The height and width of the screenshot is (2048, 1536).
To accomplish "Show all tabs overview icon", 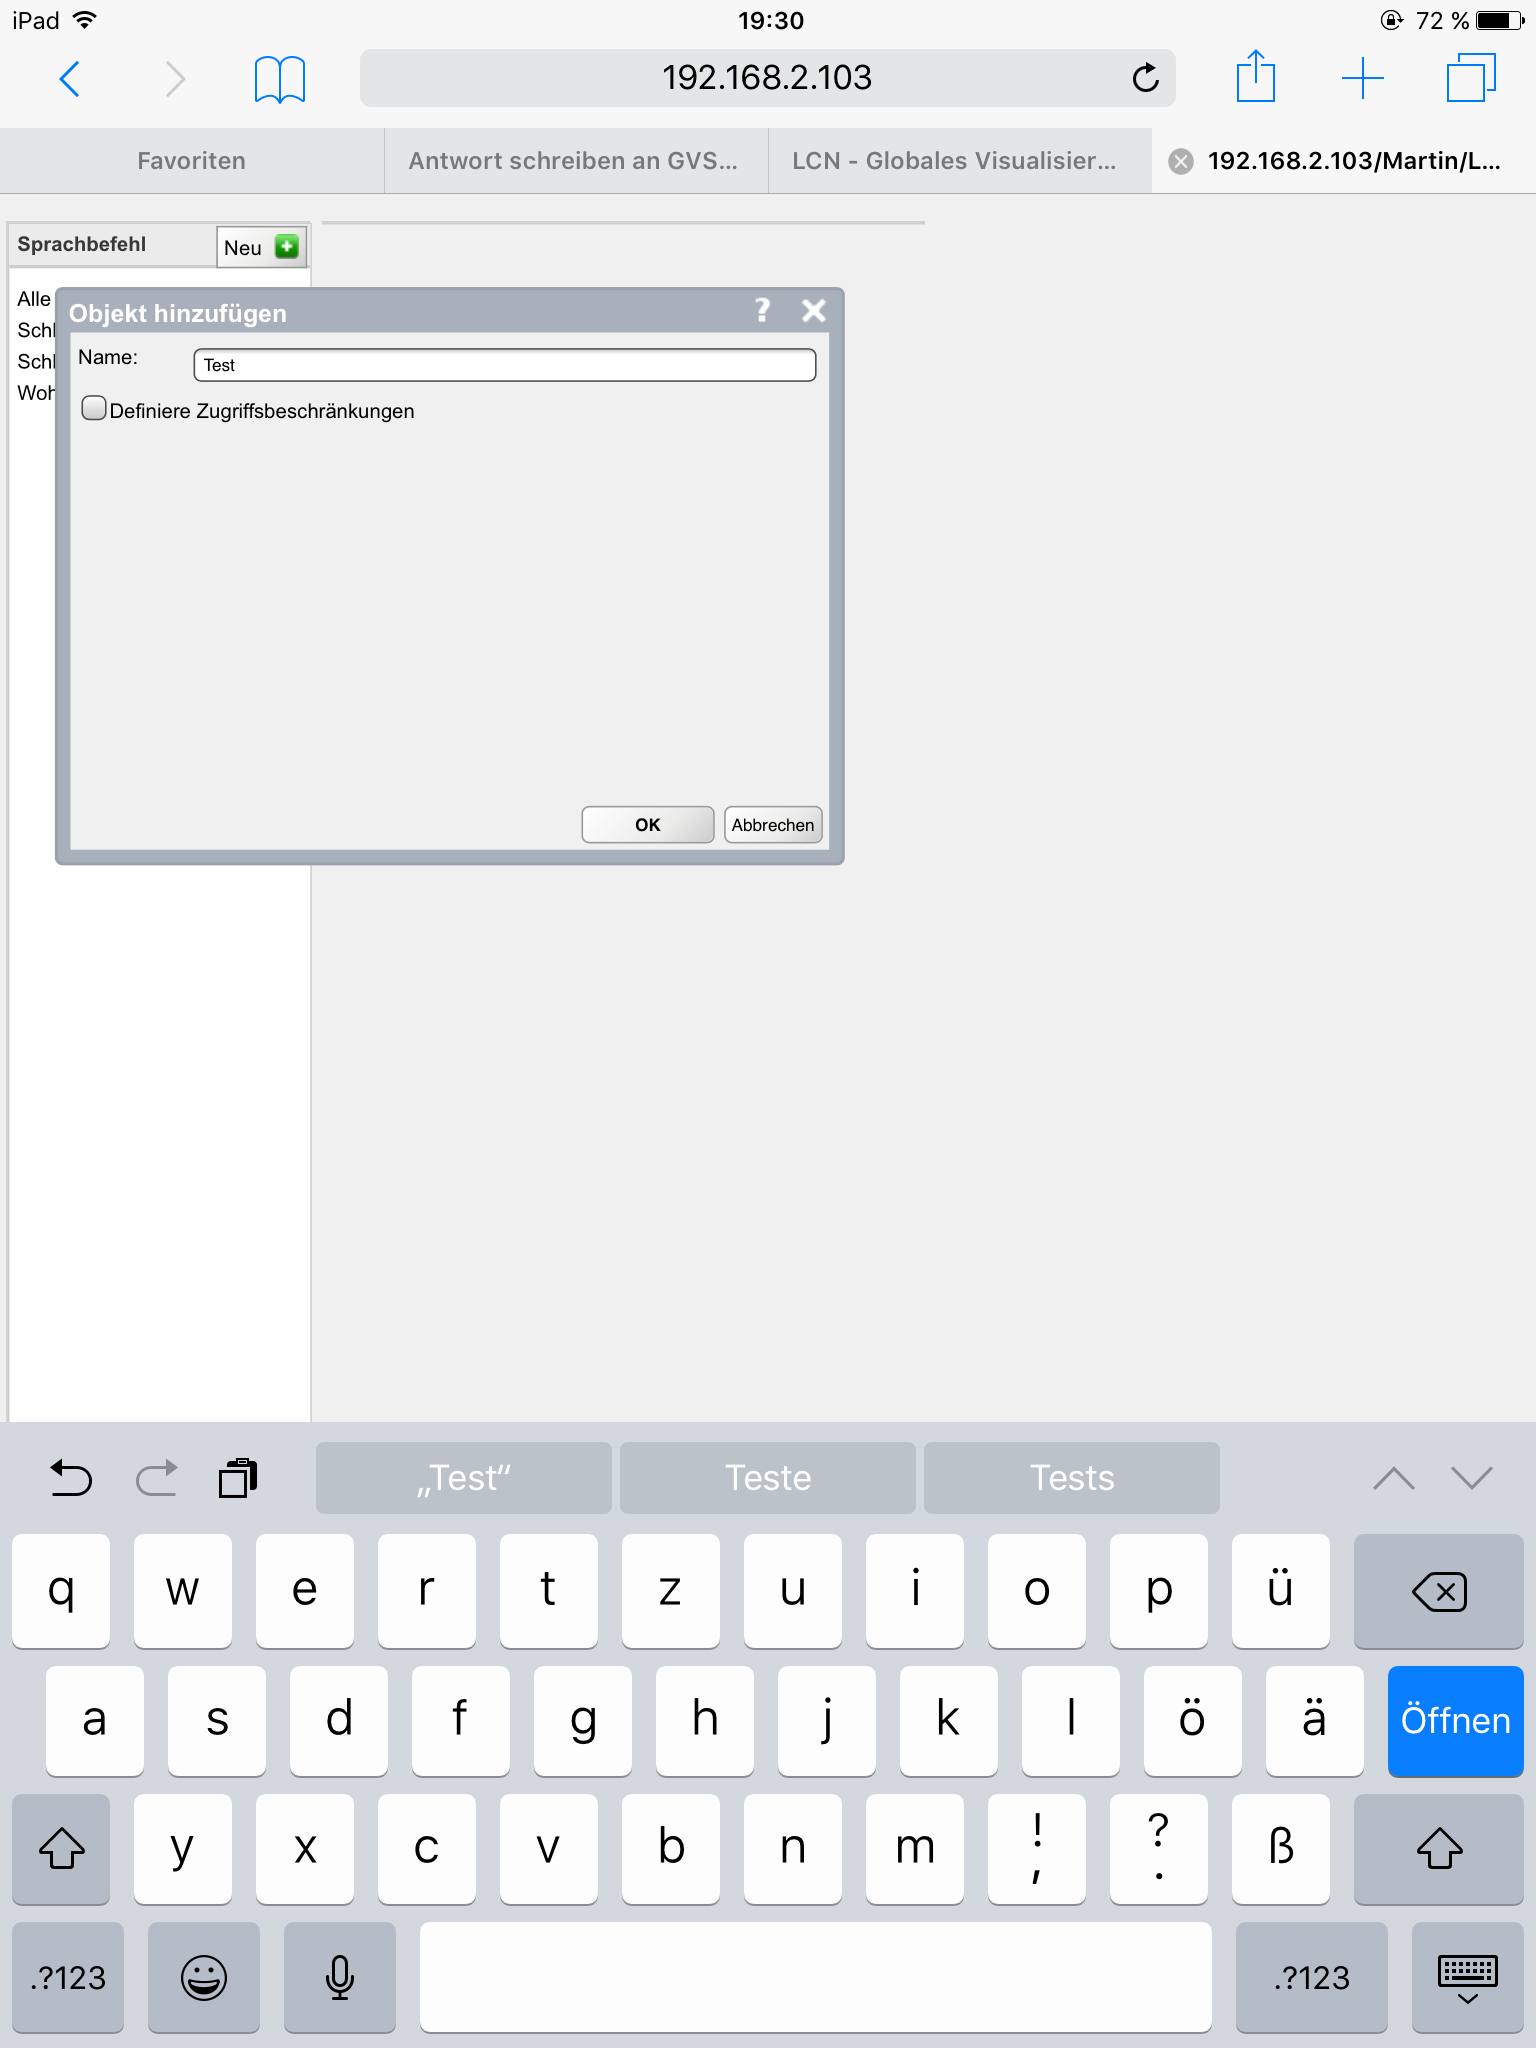I will point(1470,78).
